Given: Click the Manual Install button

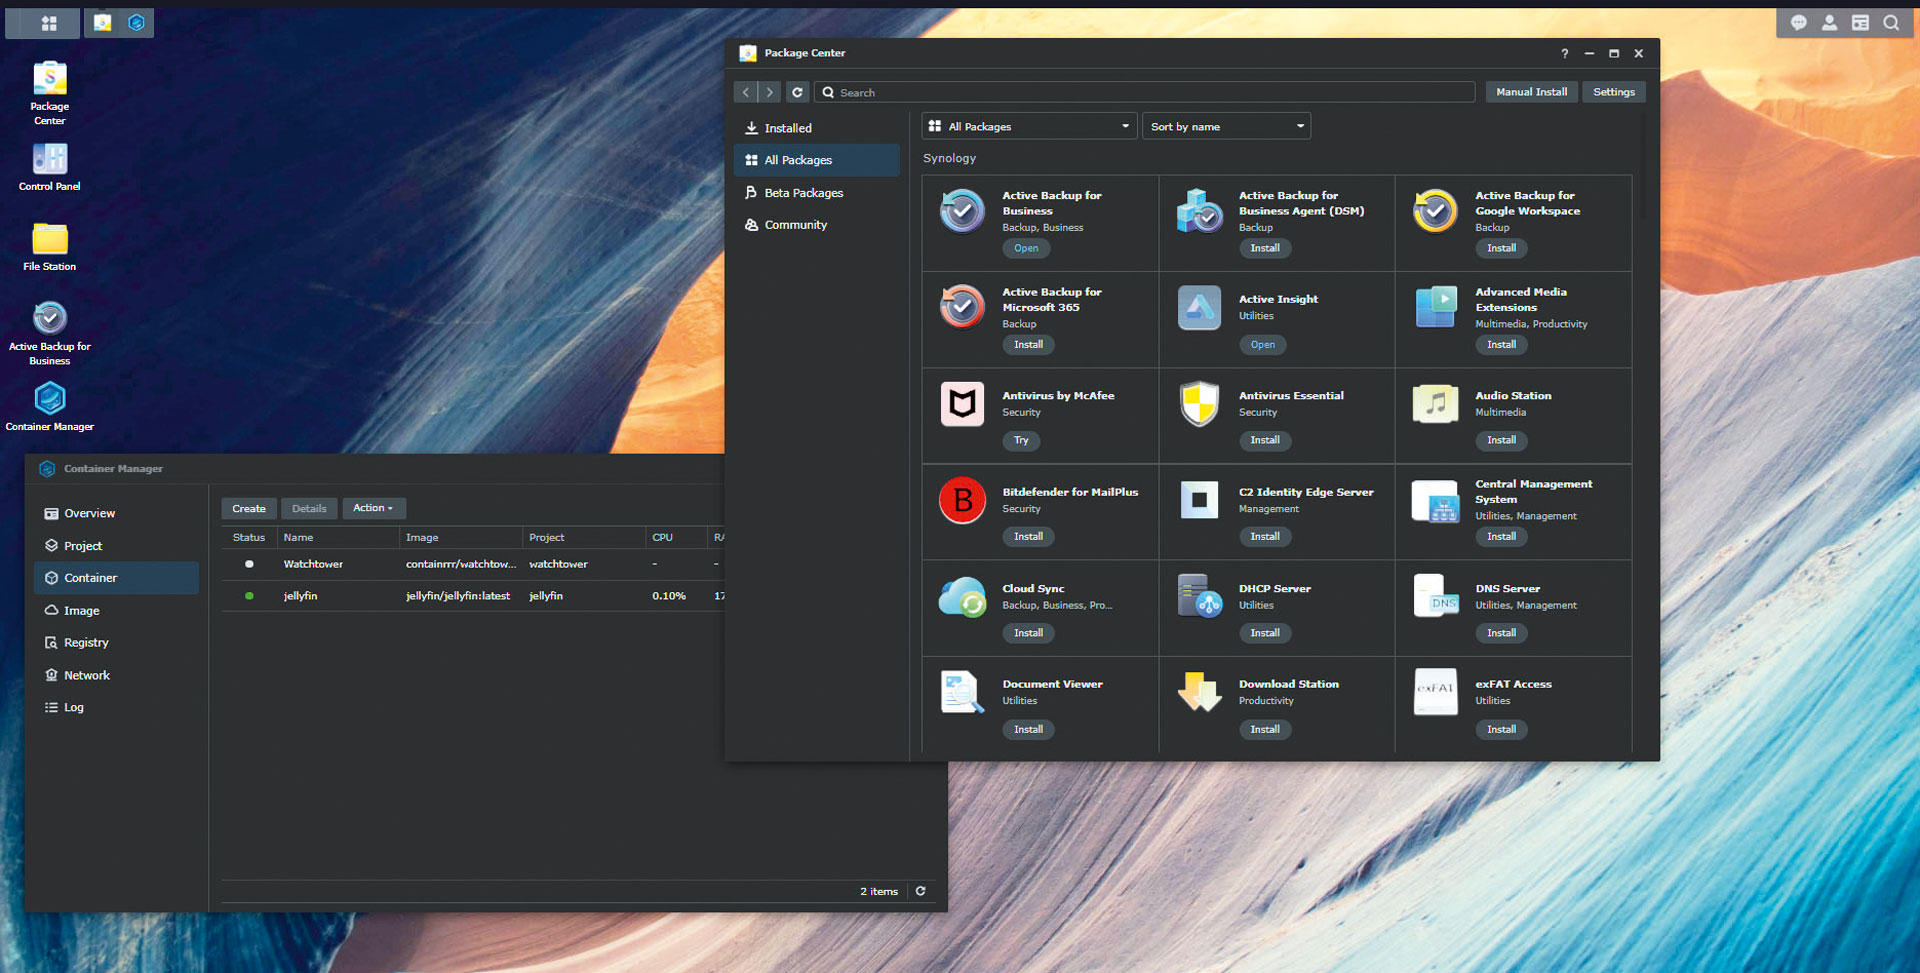Looking at the screenshot, I should pos(1531,92).
